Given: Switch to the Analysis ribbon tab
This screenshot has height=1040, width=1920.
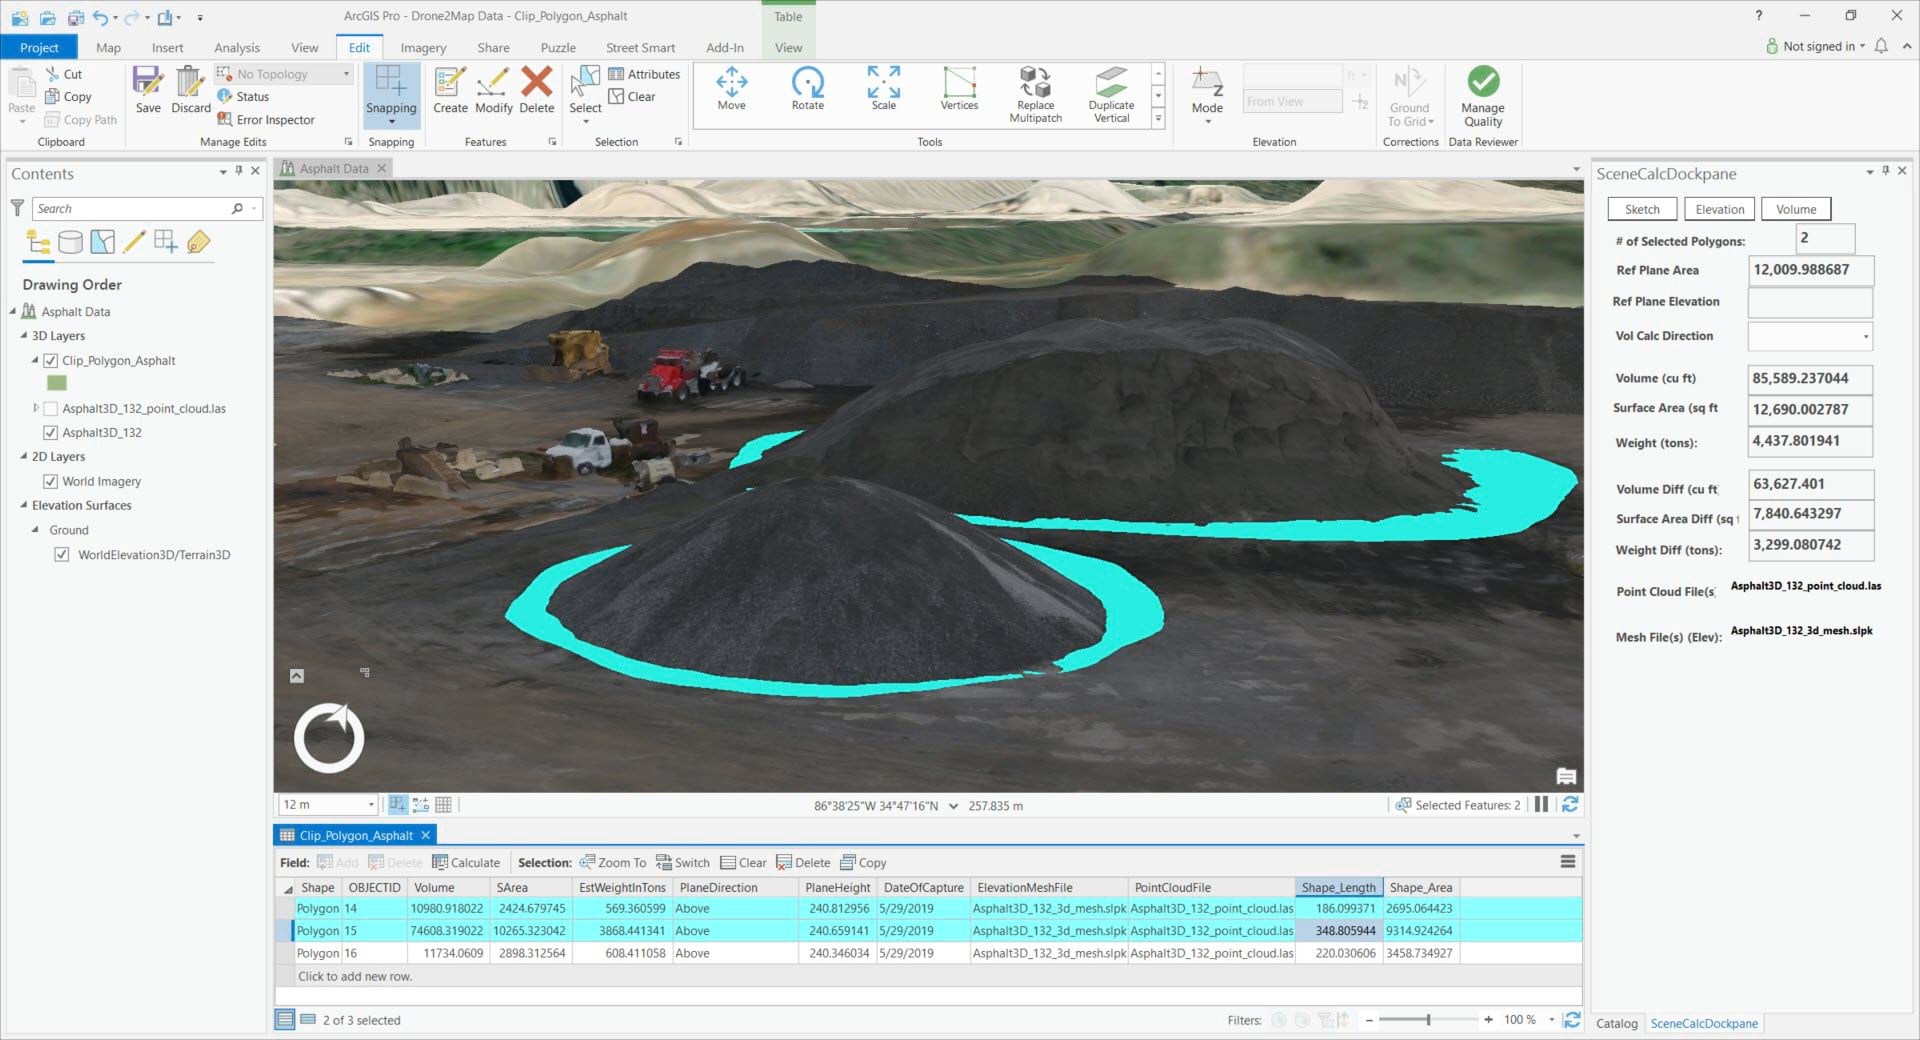Looking at the screenshot, I should click(x=236, y=47).
